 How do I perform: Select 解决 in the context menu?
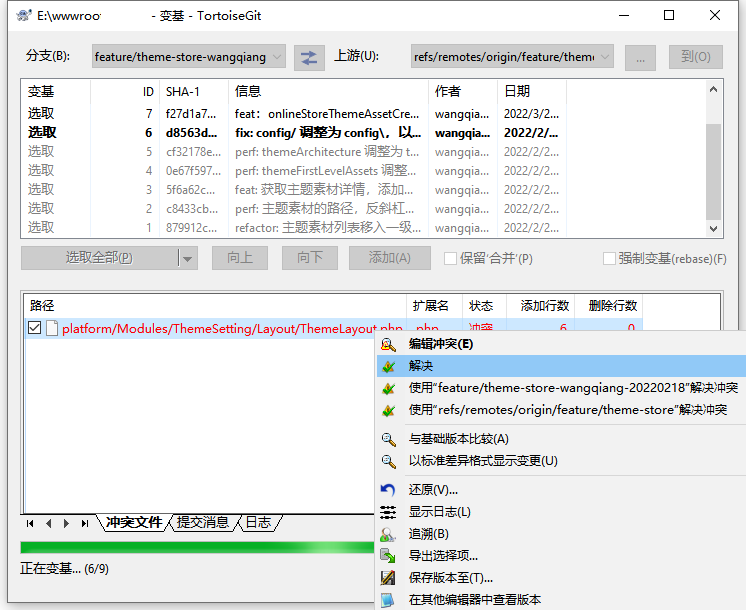tap(561, 366)
